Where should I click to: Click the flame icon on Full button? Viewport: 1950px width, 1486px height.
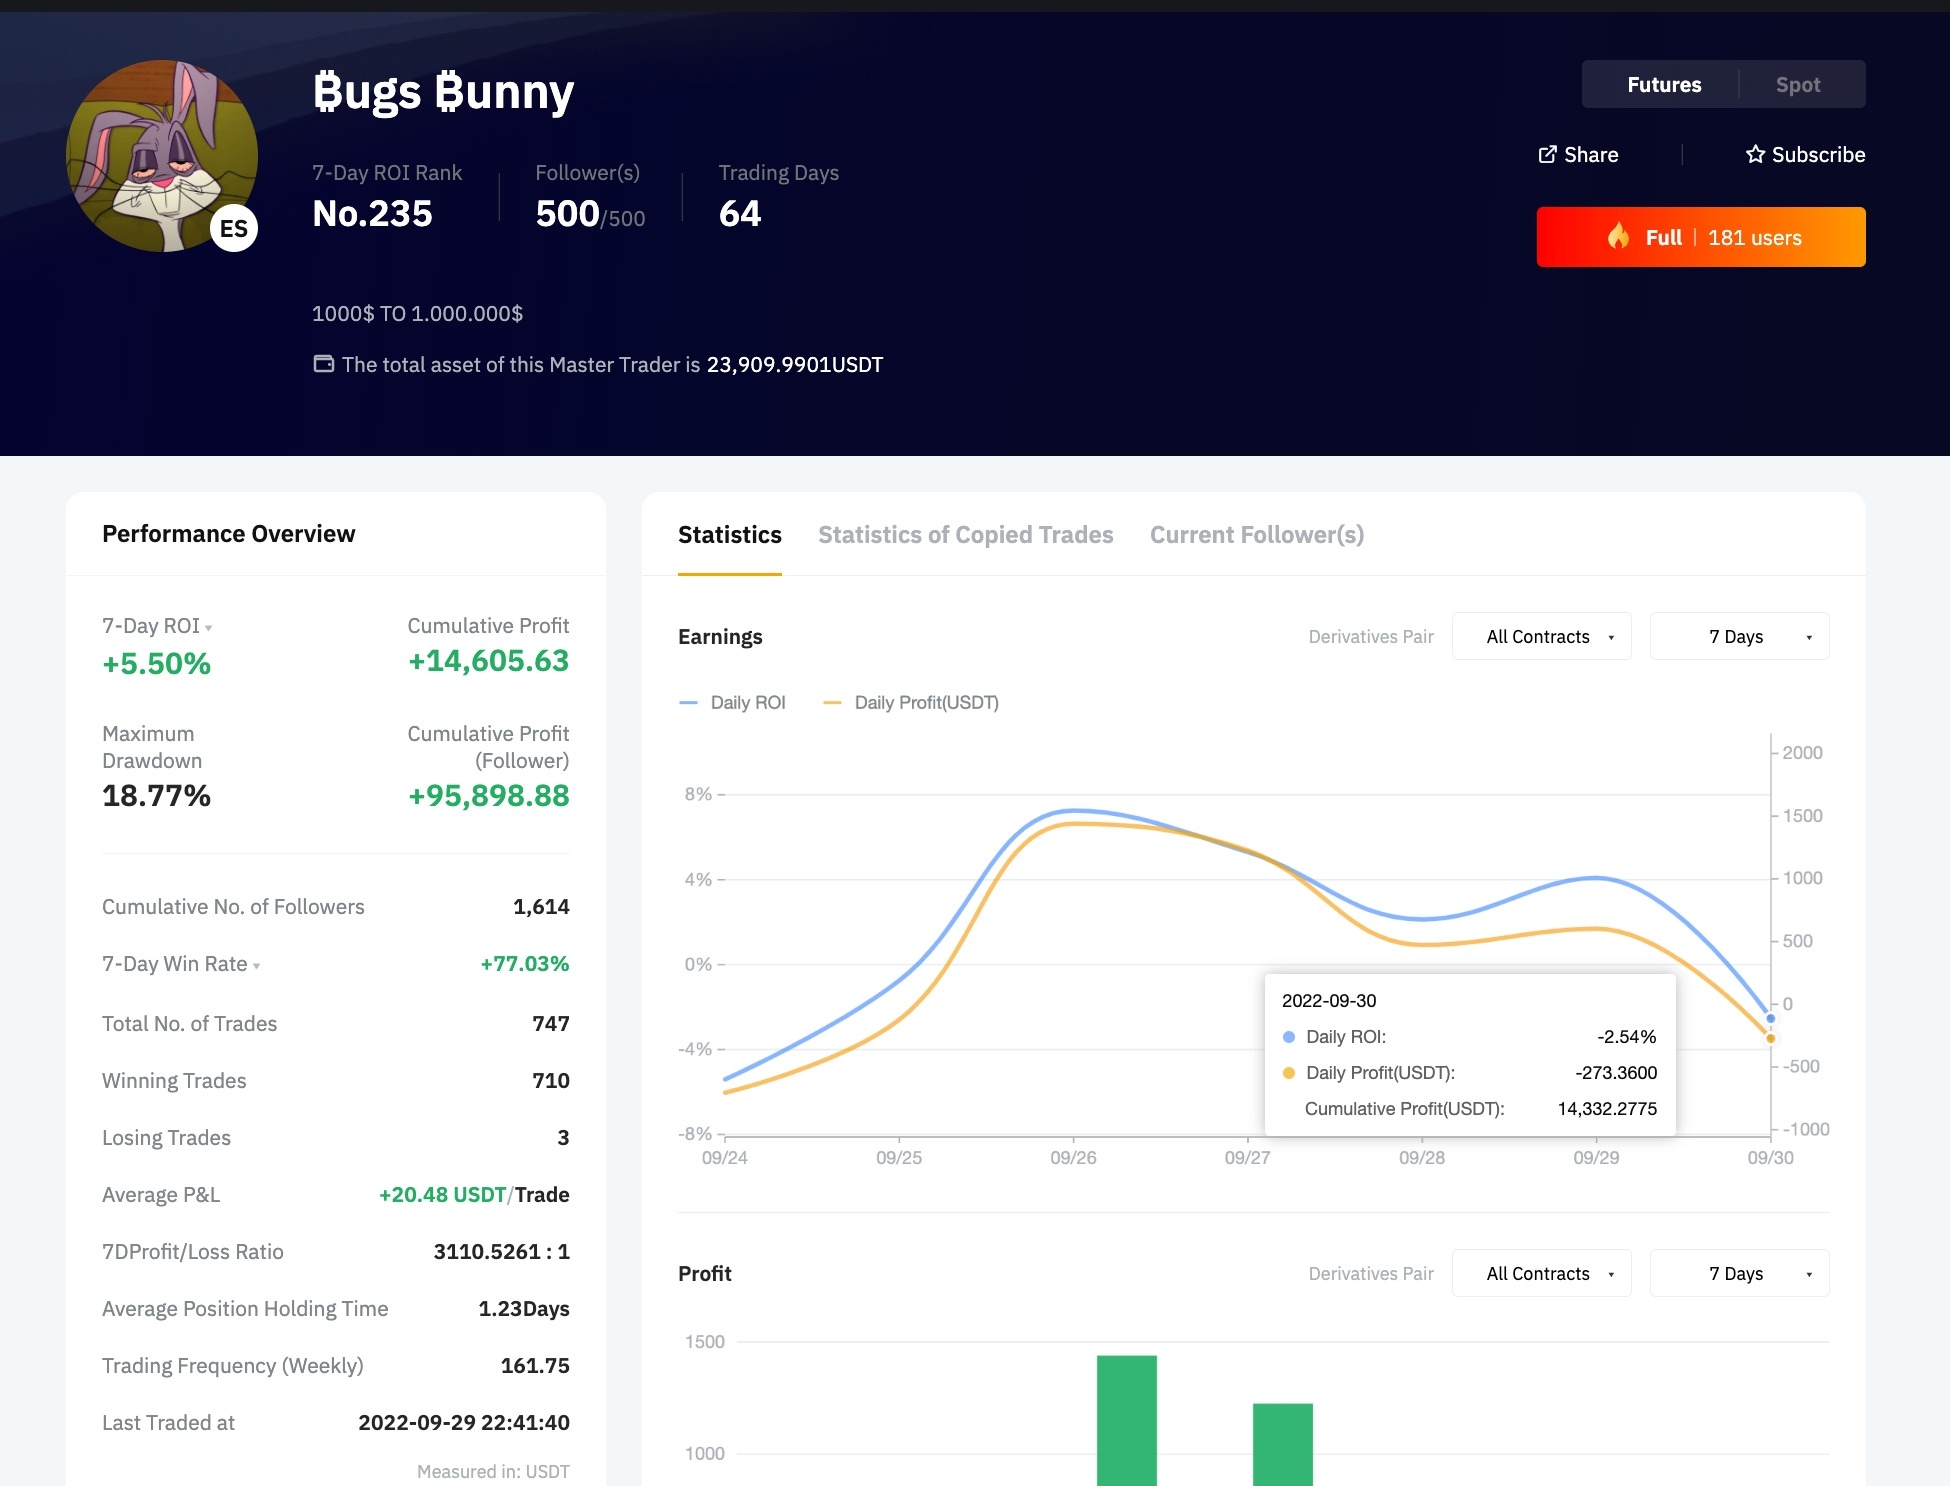1618,237
